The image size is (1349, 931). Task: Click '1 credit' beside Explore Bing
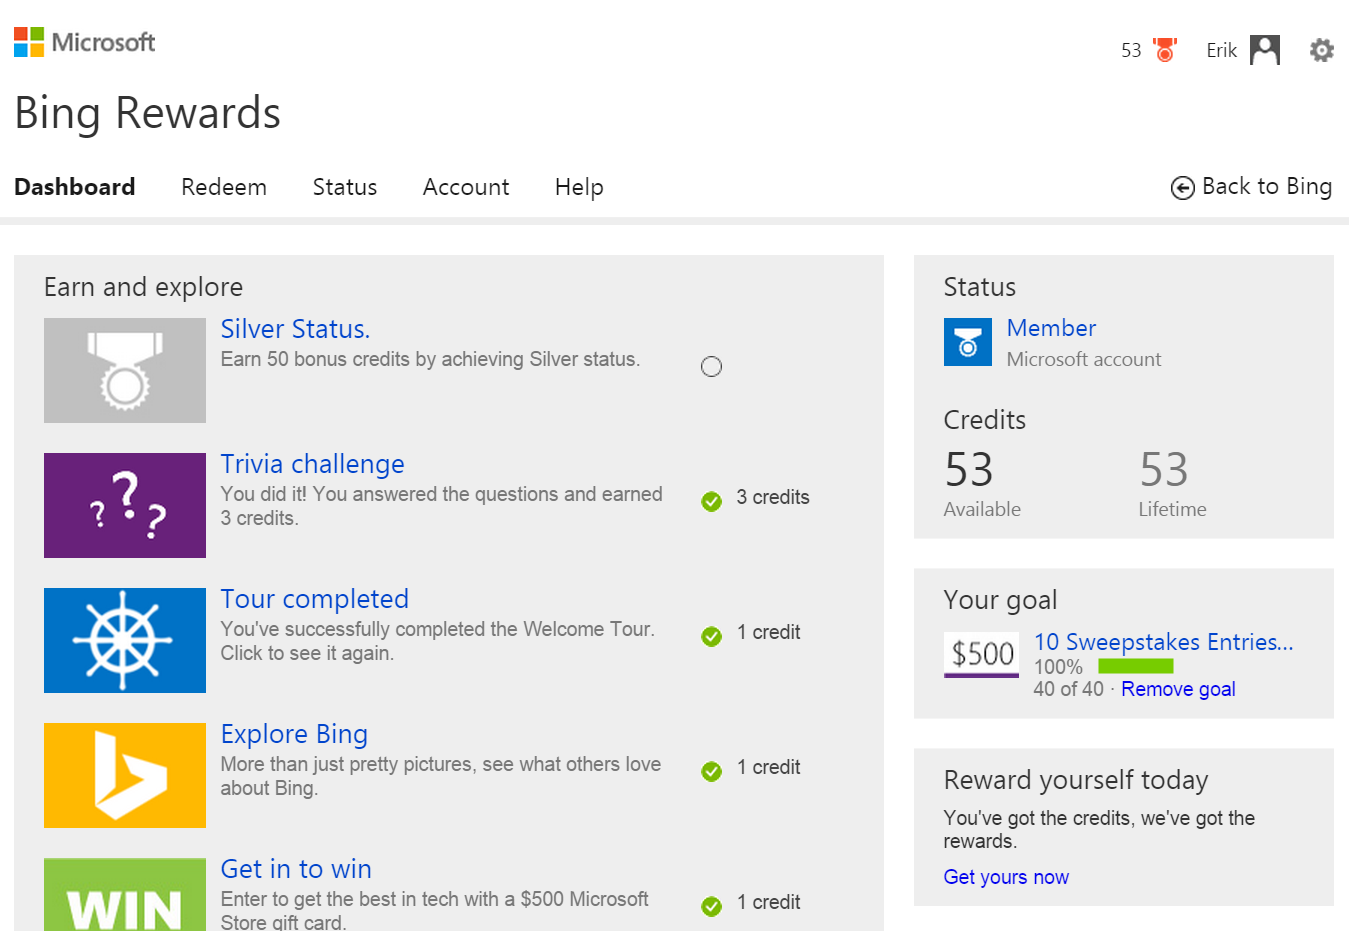(769, 767)
